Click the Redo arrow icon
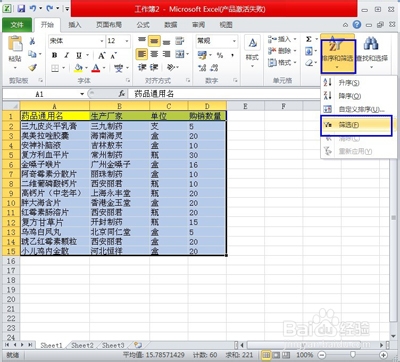Viewport: 400px width, 362px height. coord(50,8)
